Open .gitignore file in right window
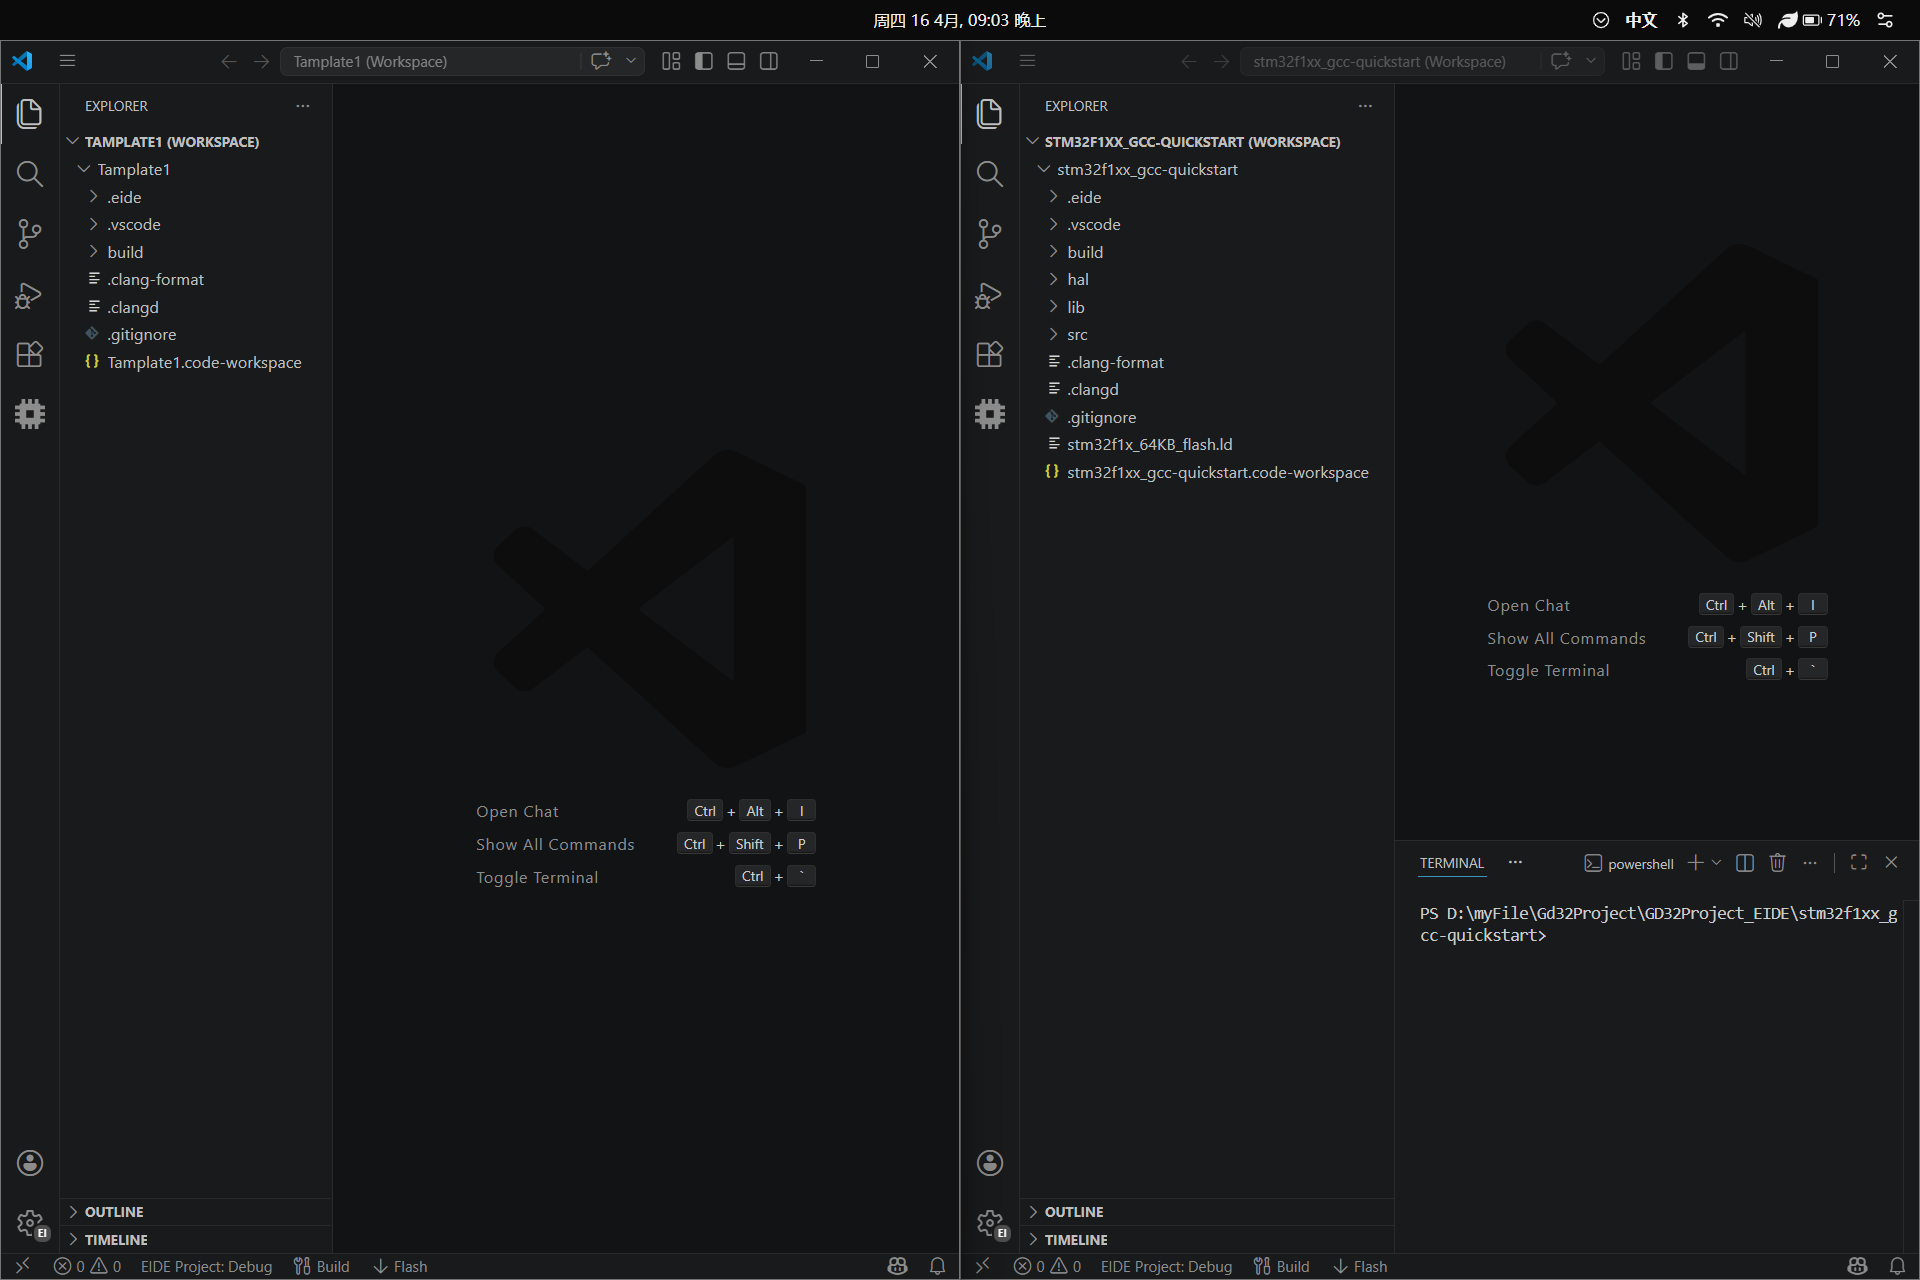This screenshot has width=1920, height=1280. pos(1101,418)
